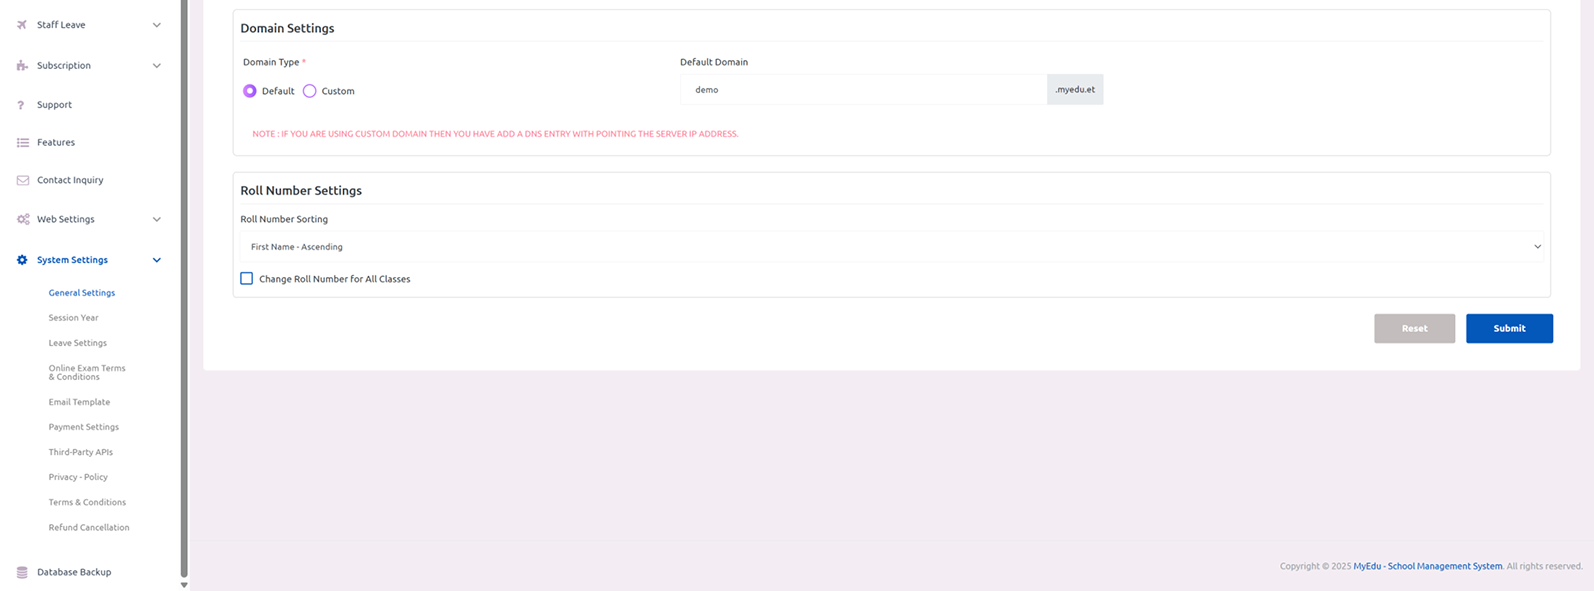Click the Contact Inquiry envelope icon
Screen dimensions: 1594x591
coord(22,181)
